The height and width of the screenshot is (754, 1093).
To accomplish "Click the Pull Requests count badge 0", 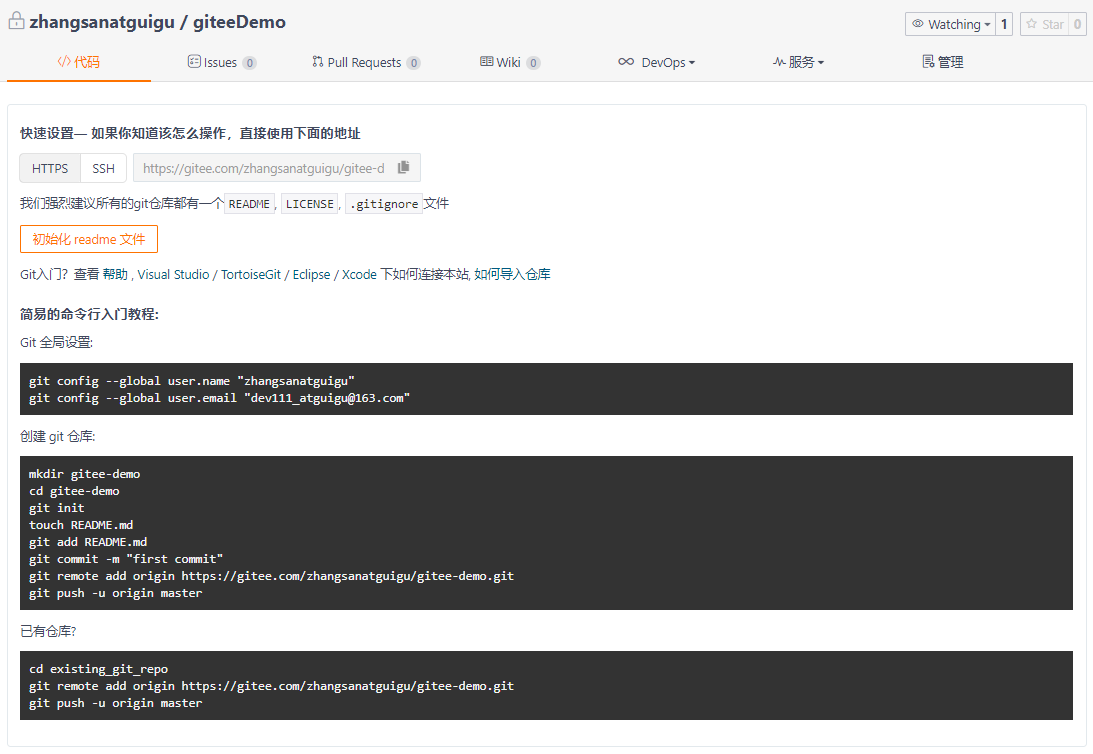I will pos(413,63).
